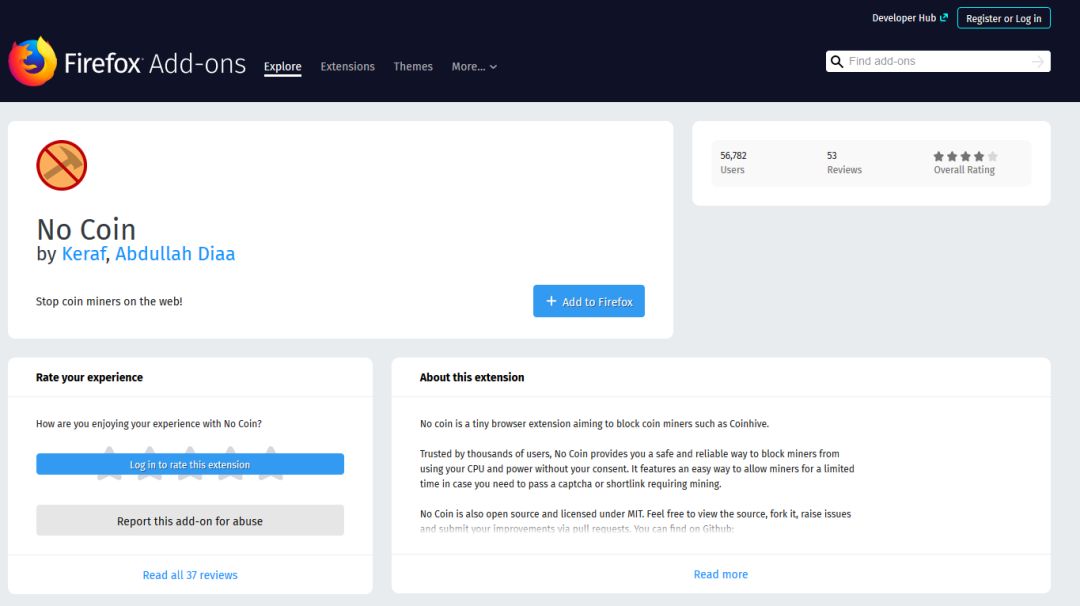Open the Themes tab
The height and width of the screenshot is (606, 1080).
pos(413,67)
